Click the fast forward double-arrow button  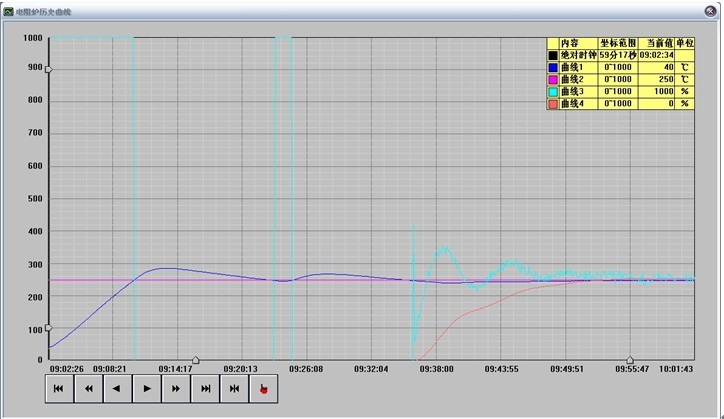177,388
